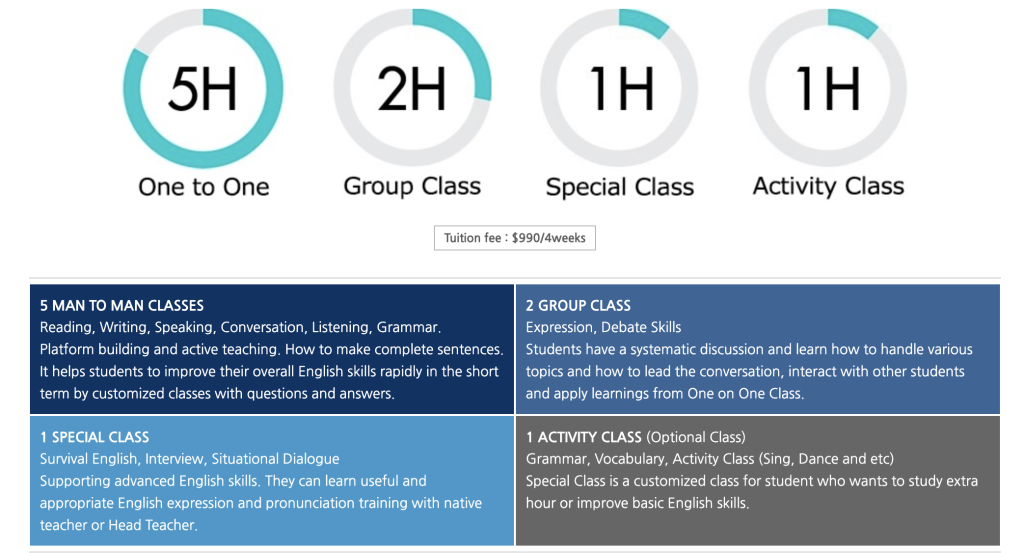Click the Special Class 1H progress ring

point(619,88)
